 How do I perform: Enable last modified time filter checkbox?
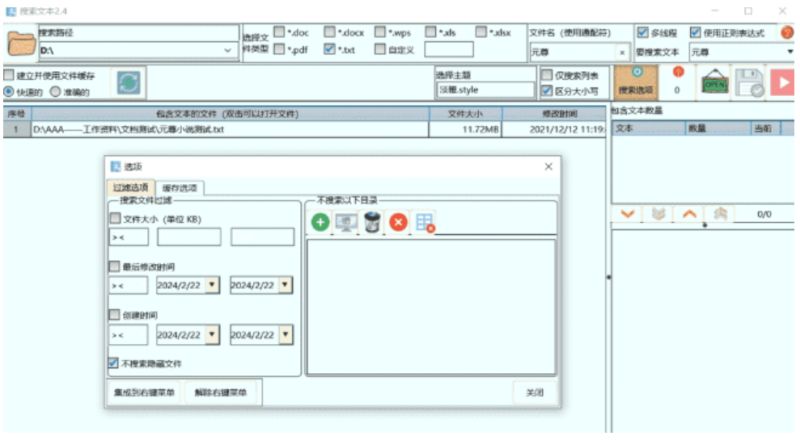(x=114, y=266)
